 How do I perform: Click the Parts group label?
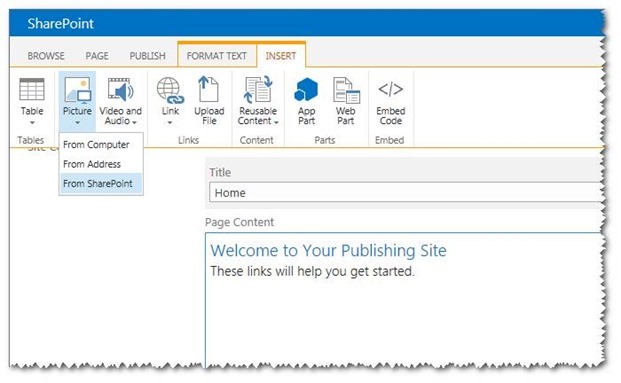325,140
